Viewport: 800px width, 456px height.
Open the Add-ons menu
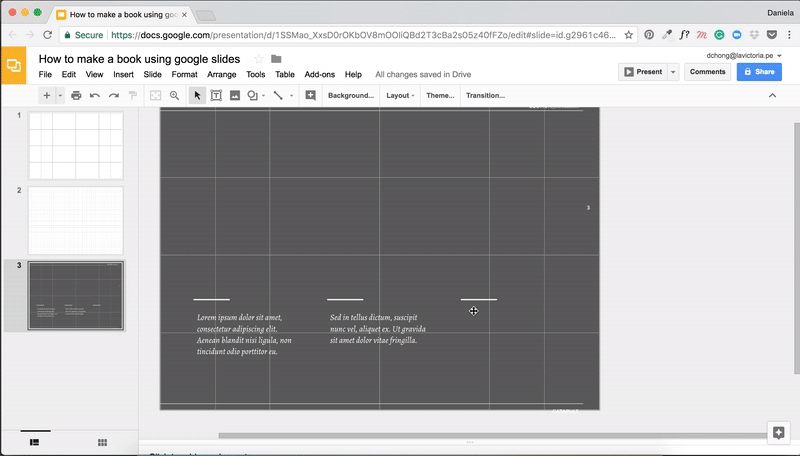tap(320, 74)
